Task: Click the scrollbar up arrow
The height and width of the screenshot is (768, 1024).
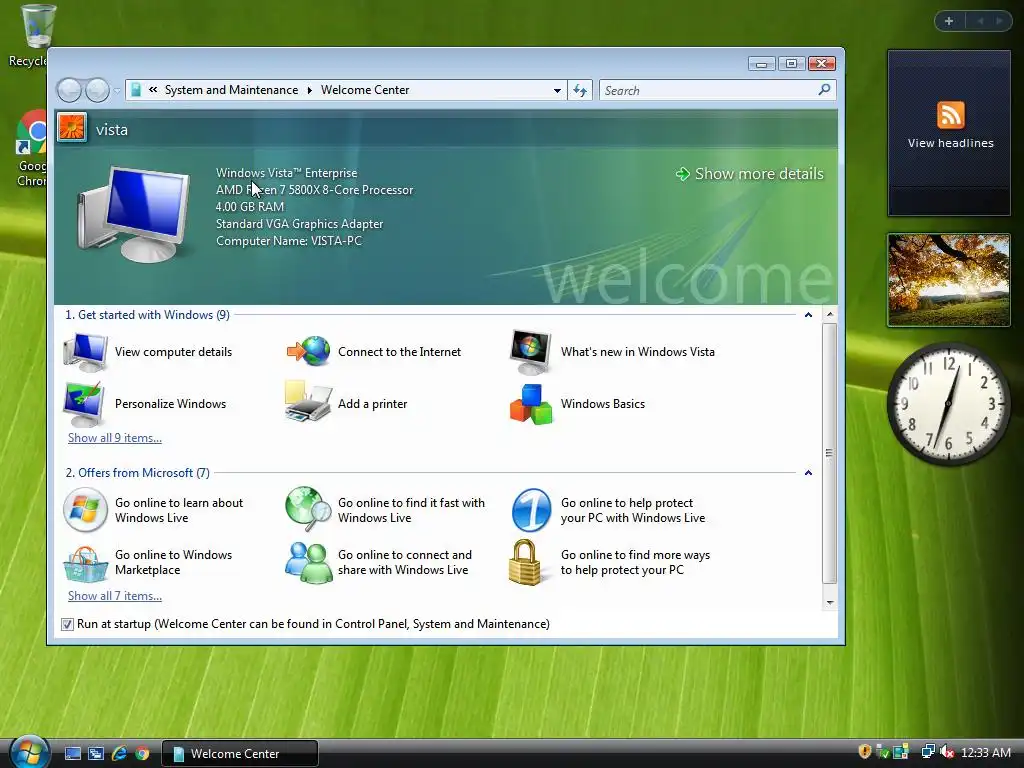Action: point(829,315)
